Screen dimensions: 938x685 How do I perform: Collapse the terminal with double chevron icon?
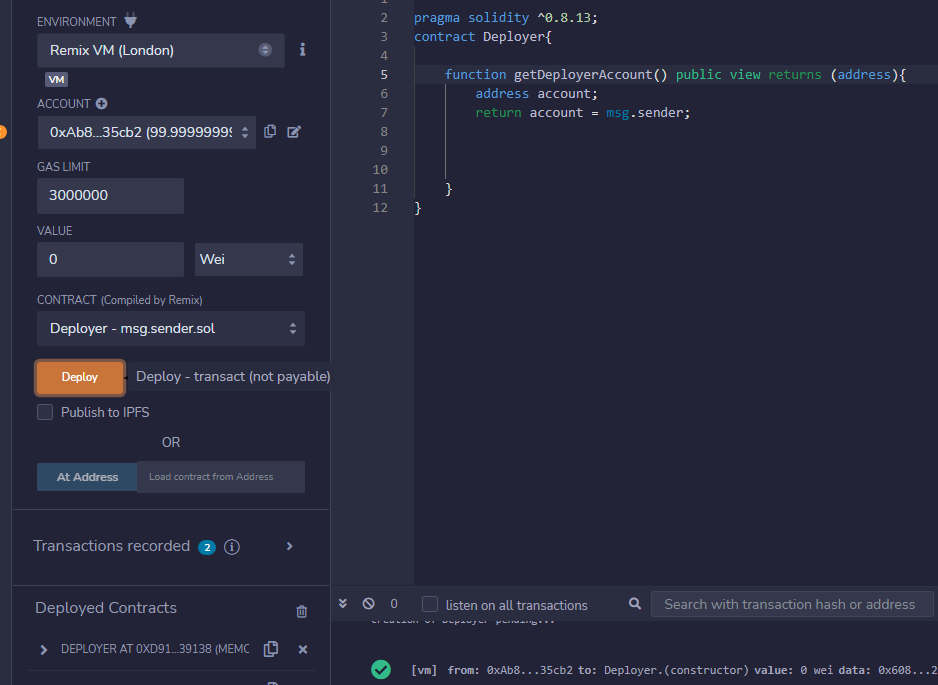click(x=343, y=604)
